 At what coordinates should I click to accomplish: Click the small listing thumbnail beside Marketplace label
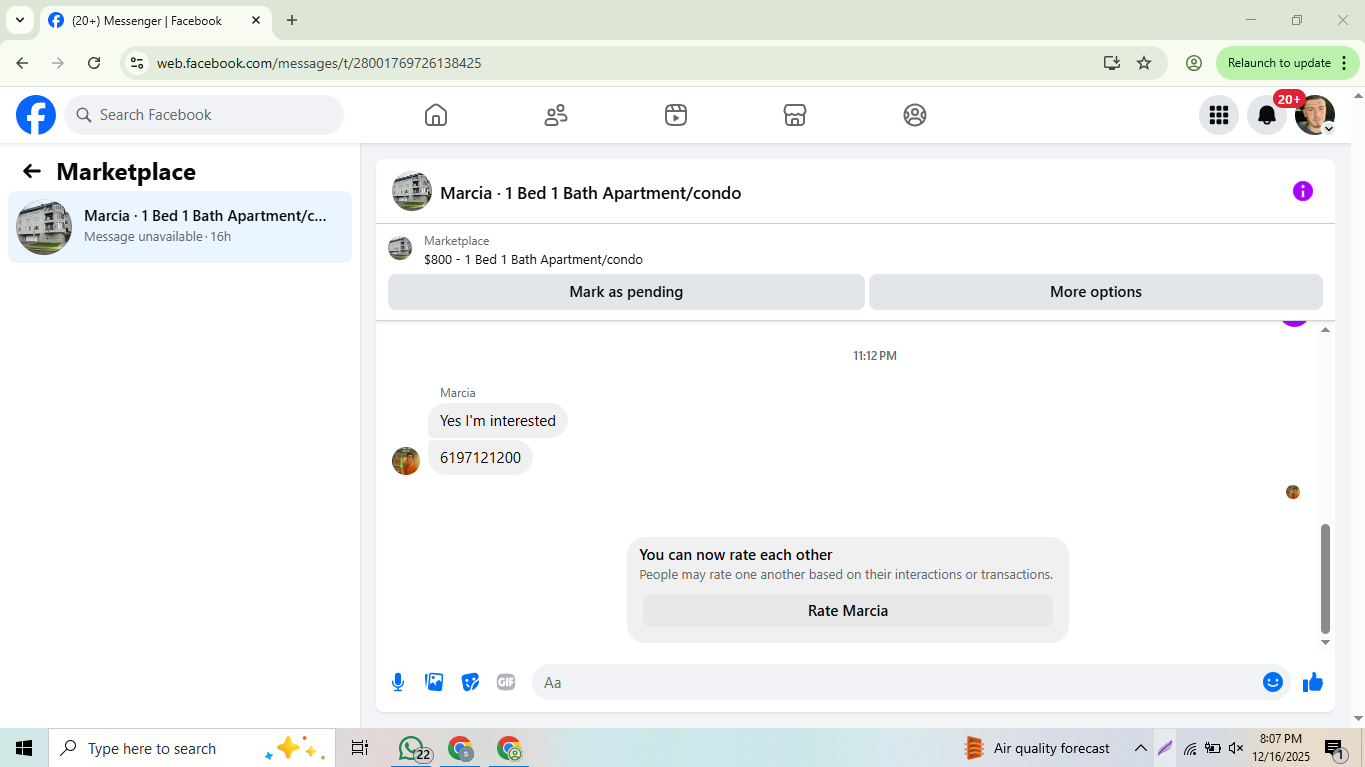[x=400, y=248]
